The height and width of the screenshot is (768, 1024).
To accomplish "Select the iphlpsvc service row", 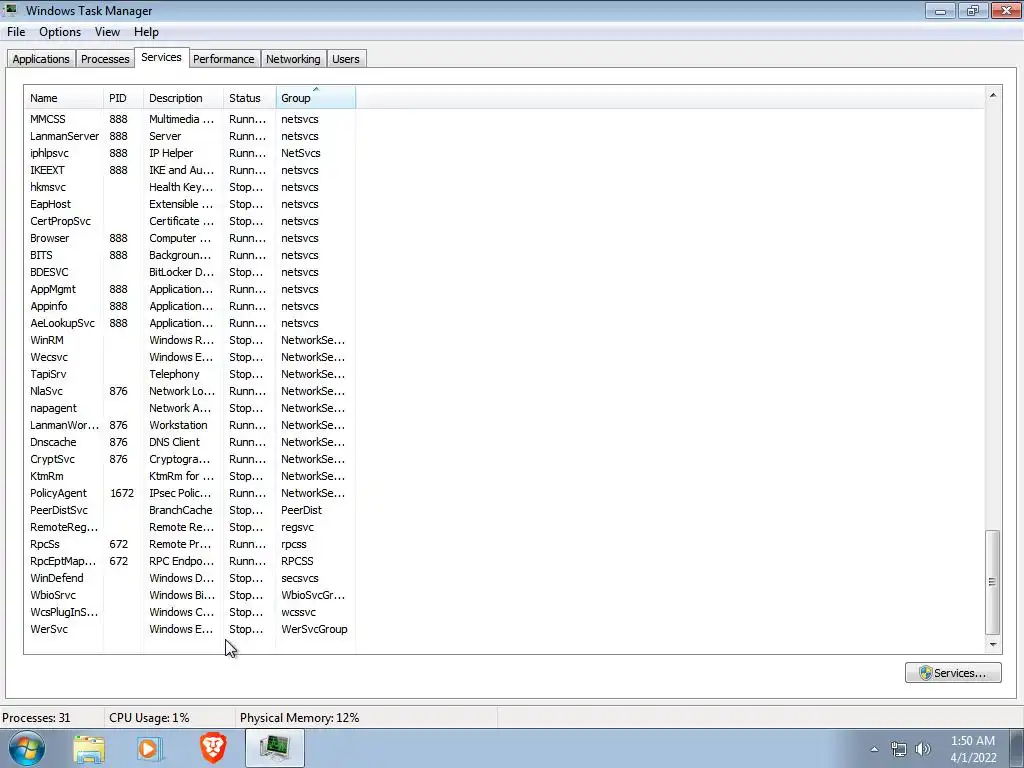I will click(x=189, y=153).
